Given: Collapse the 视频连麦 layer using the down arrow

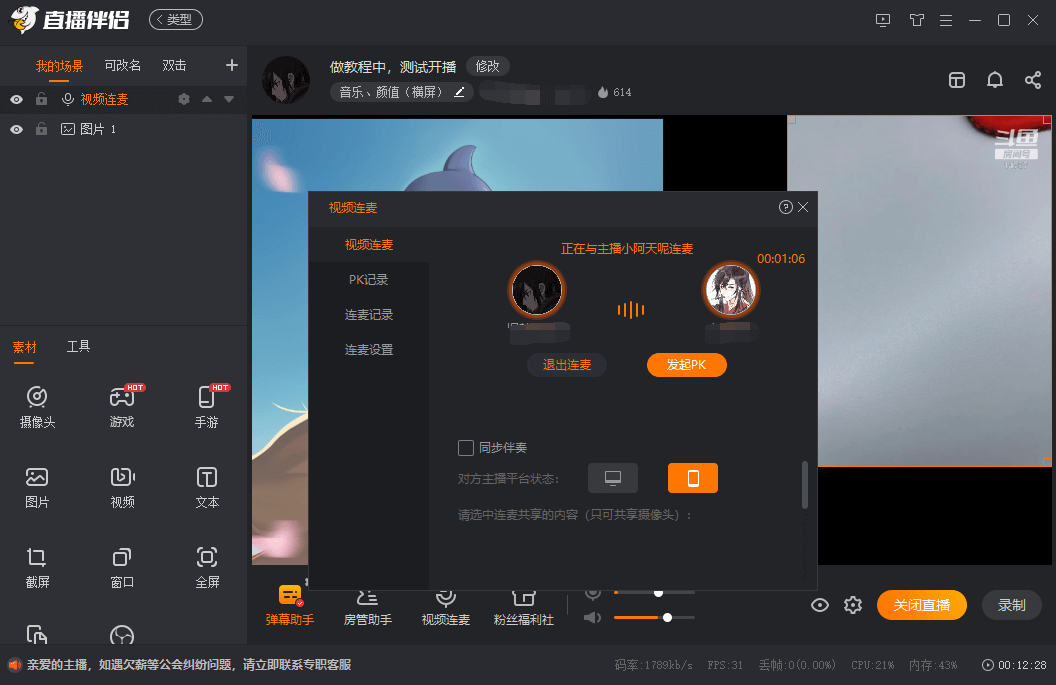Looking at the screenshot, I should click(228, 99).
